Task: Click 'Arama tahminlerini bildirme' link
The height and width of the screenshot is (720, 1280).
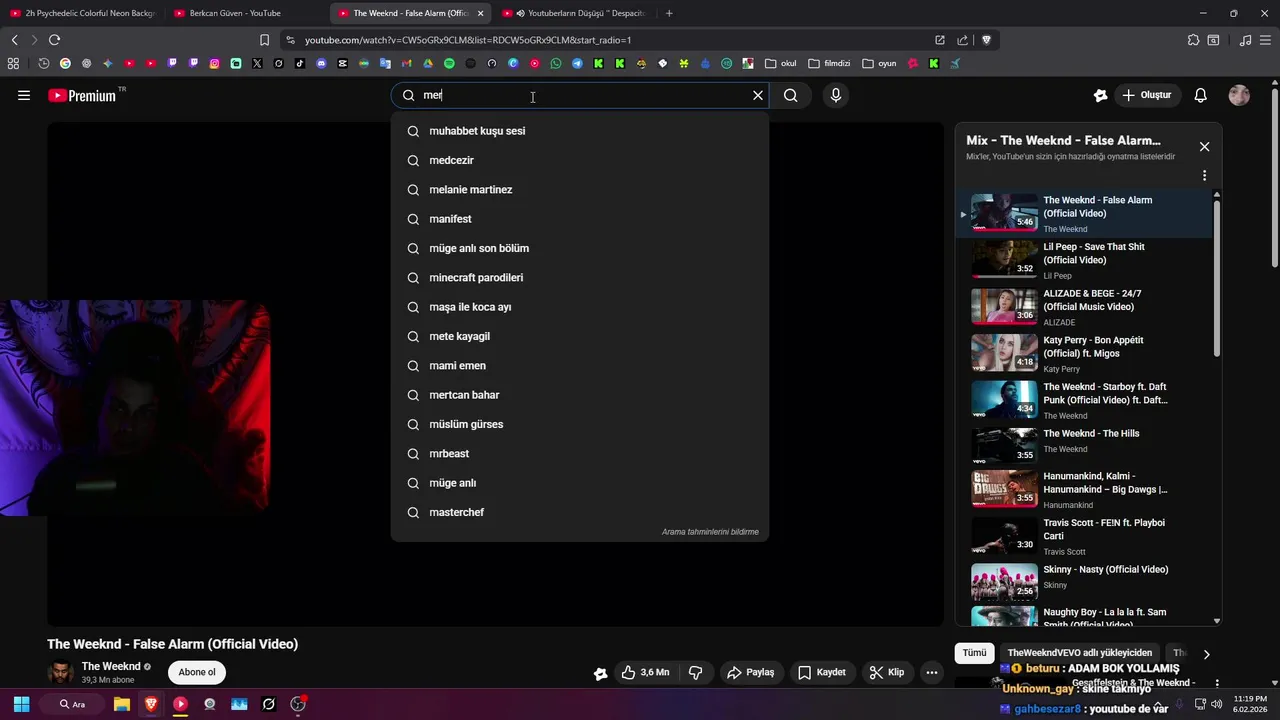Action: coord(710,532)
